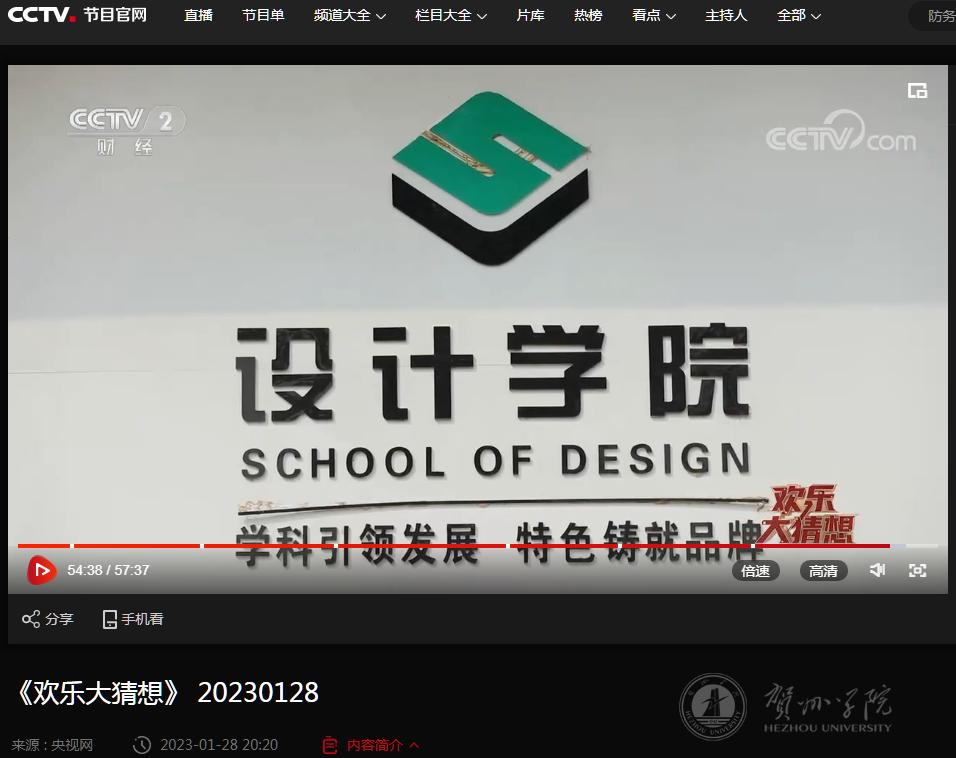956x758 pixels.
Task: Enter fullscreen video mode
Action: tap(918, 570)
